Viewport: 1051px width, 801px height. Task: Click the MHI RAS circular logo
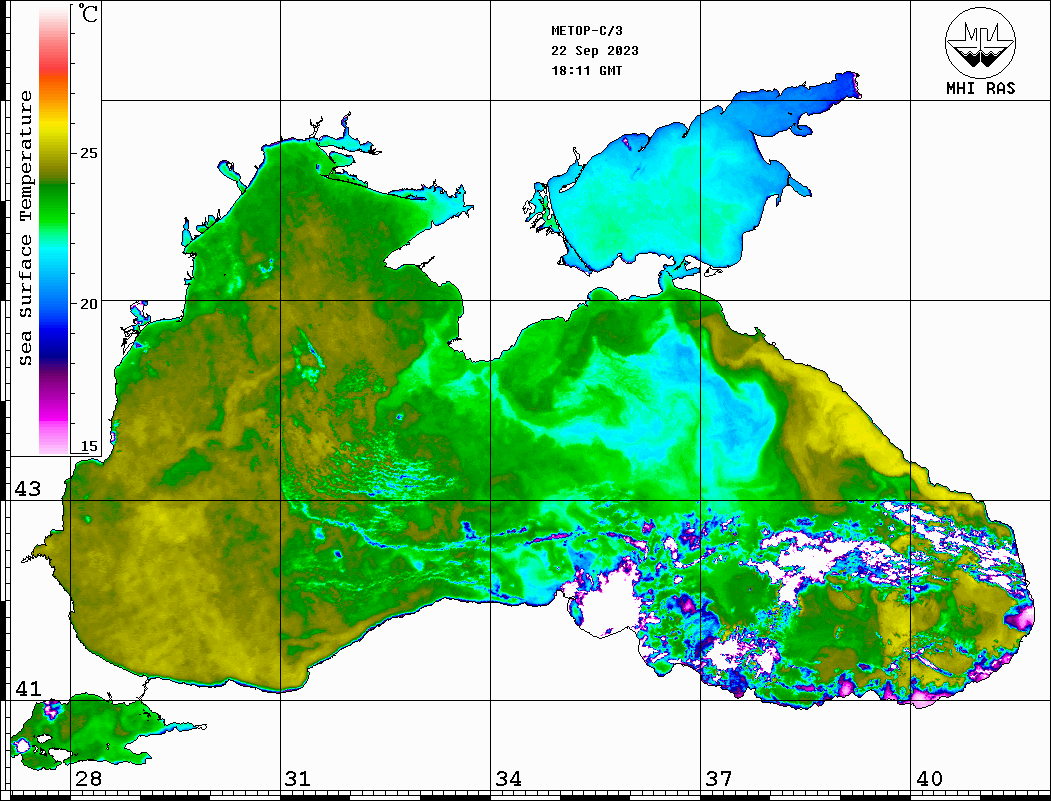(980, 42)
